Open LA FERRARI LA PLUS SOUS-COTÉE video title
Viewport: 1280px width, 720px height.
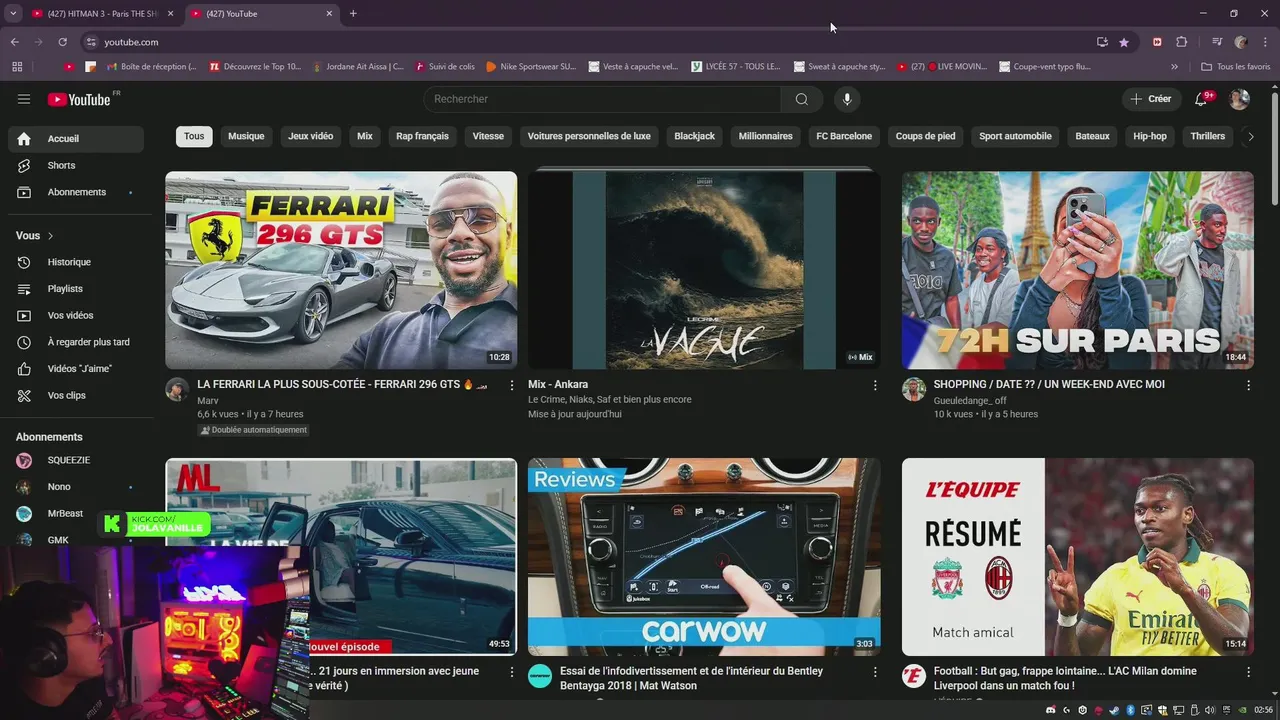pyautogui.click(x=342, y=384)
